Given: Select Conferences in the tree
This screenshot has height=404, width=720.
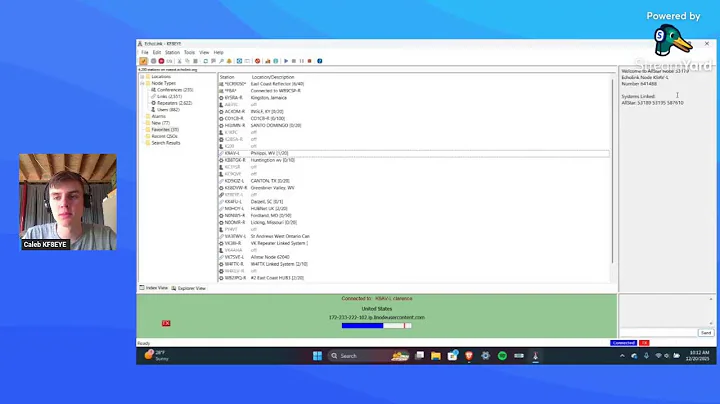Looking at the screenshot, I should (174, 90).
